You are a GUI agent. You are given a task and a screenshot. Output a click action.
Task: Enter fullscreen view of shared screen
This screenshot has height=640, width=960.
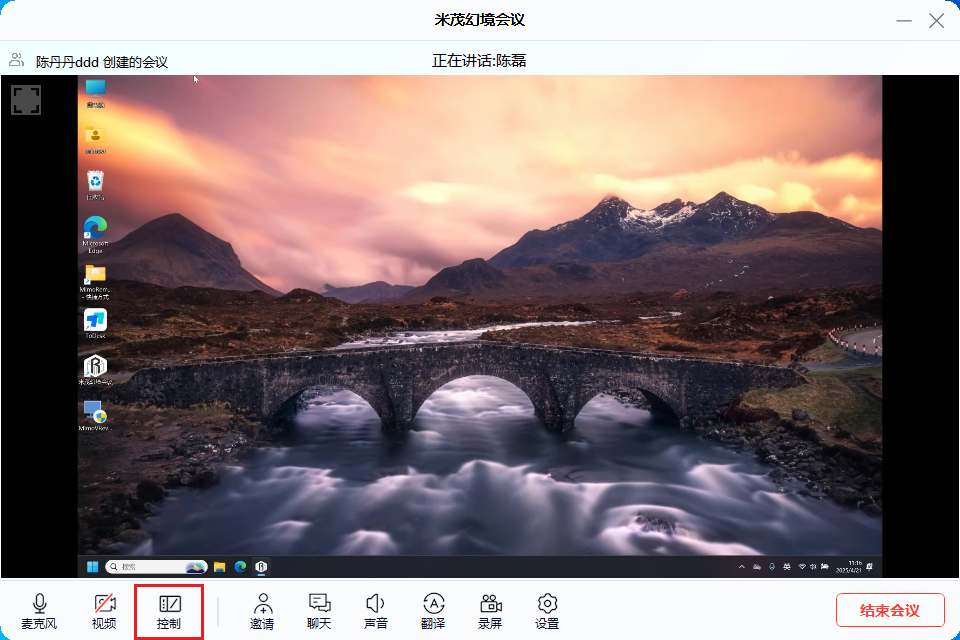coord(26,99)
